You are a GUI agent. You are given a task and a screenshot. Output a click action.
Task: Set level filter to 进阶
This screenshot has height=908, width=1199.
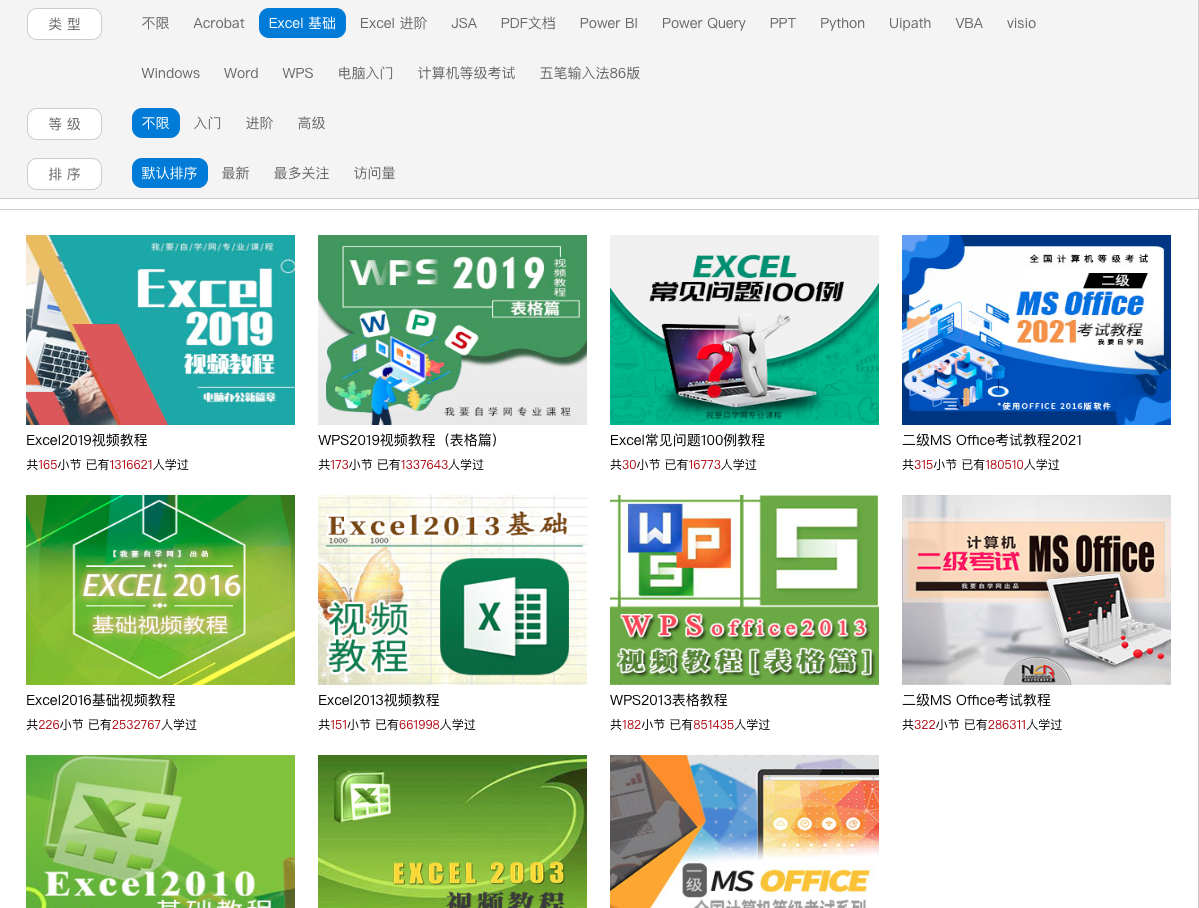coord(259,123)
